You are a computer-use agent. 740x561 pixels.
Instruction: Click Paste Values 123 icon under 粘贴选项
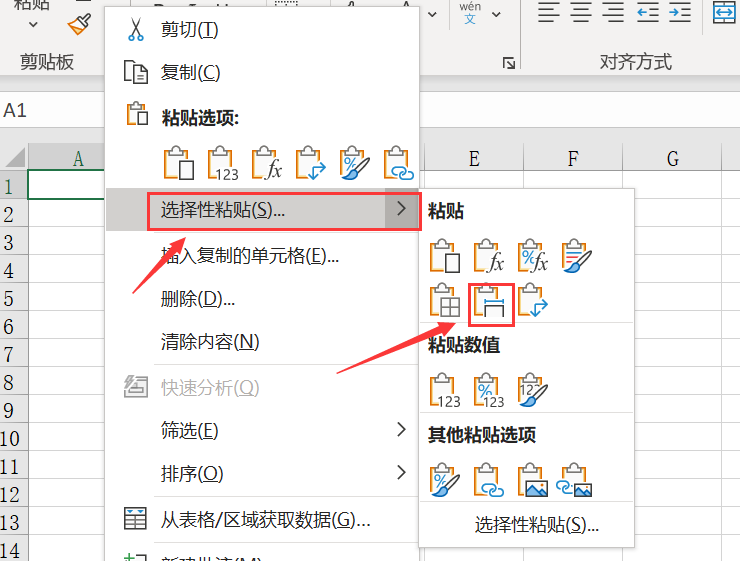[x=223, y=163]
